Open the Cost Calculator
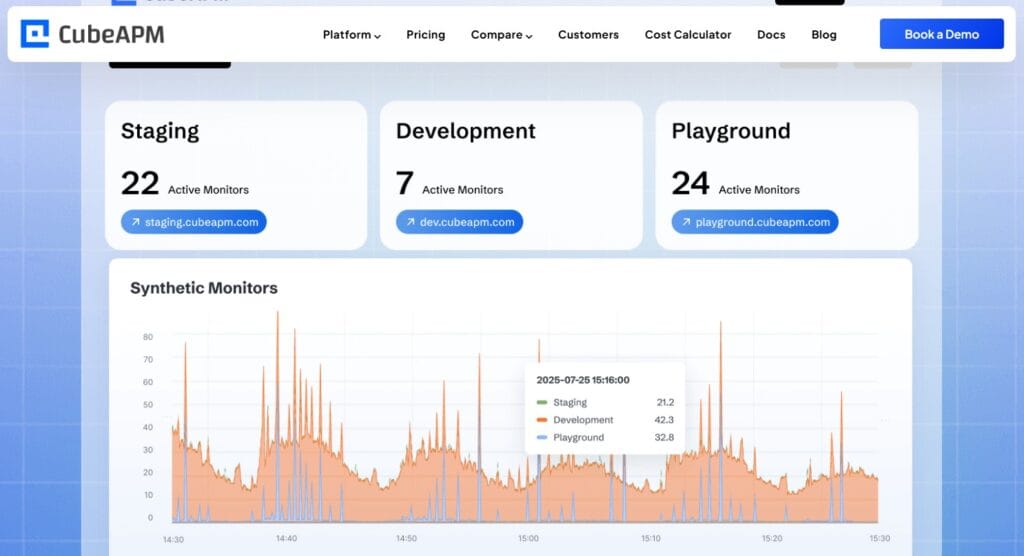 point(688,35)
